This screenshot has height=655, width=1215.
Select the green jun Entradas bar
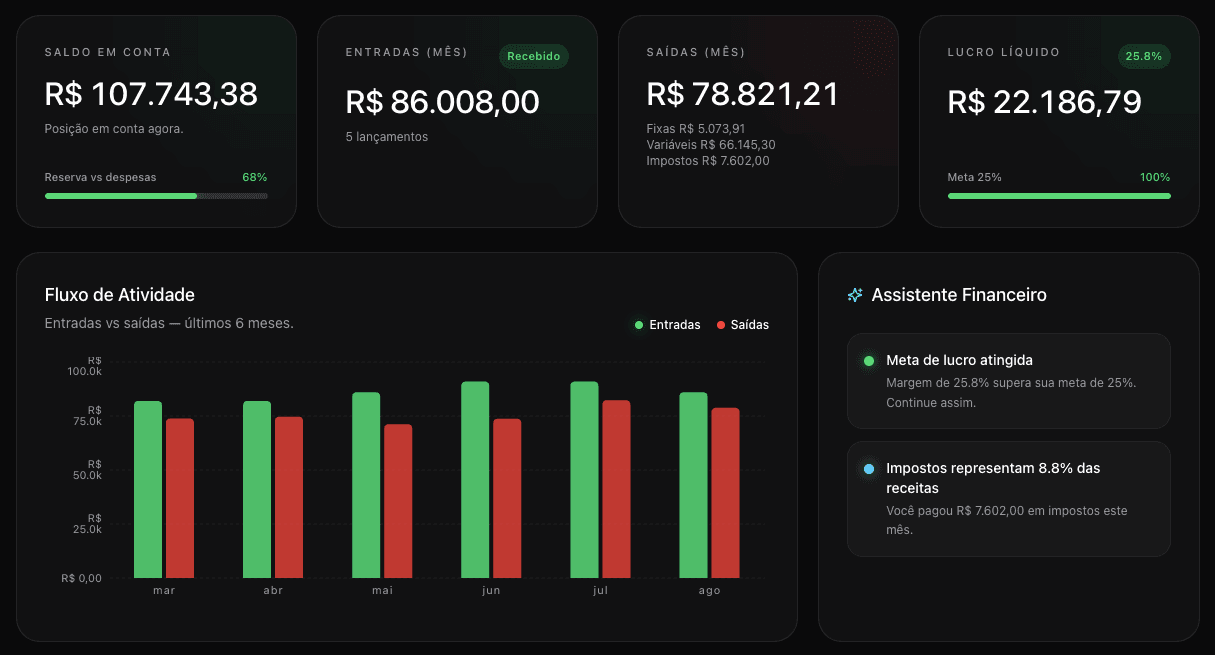(475, 480)
